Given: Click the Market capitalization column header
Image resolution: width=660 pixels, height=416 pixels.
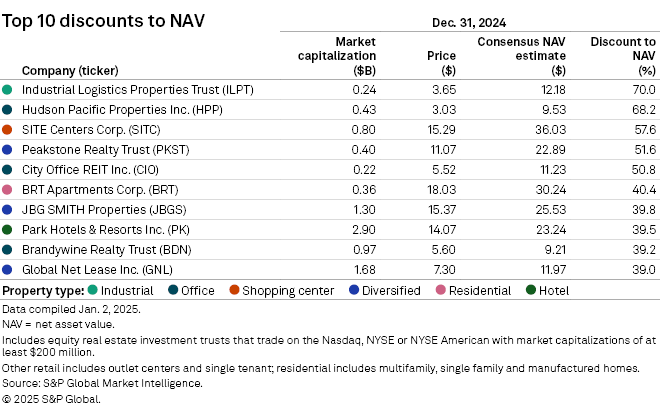Looking at the screenshot, I should [x=341, y=56].
